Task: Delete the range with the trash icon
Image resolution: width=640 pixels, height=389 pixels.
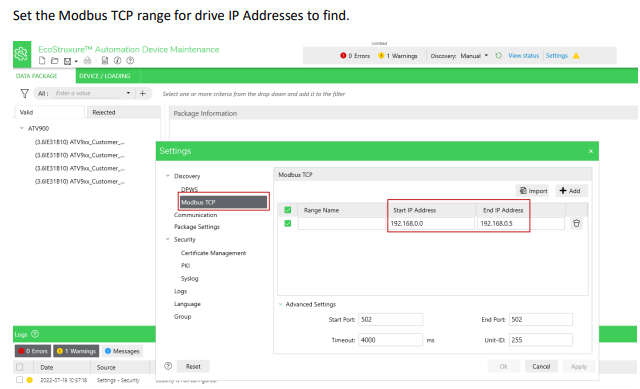Action: pyautogui.click(x=576, y=223)
